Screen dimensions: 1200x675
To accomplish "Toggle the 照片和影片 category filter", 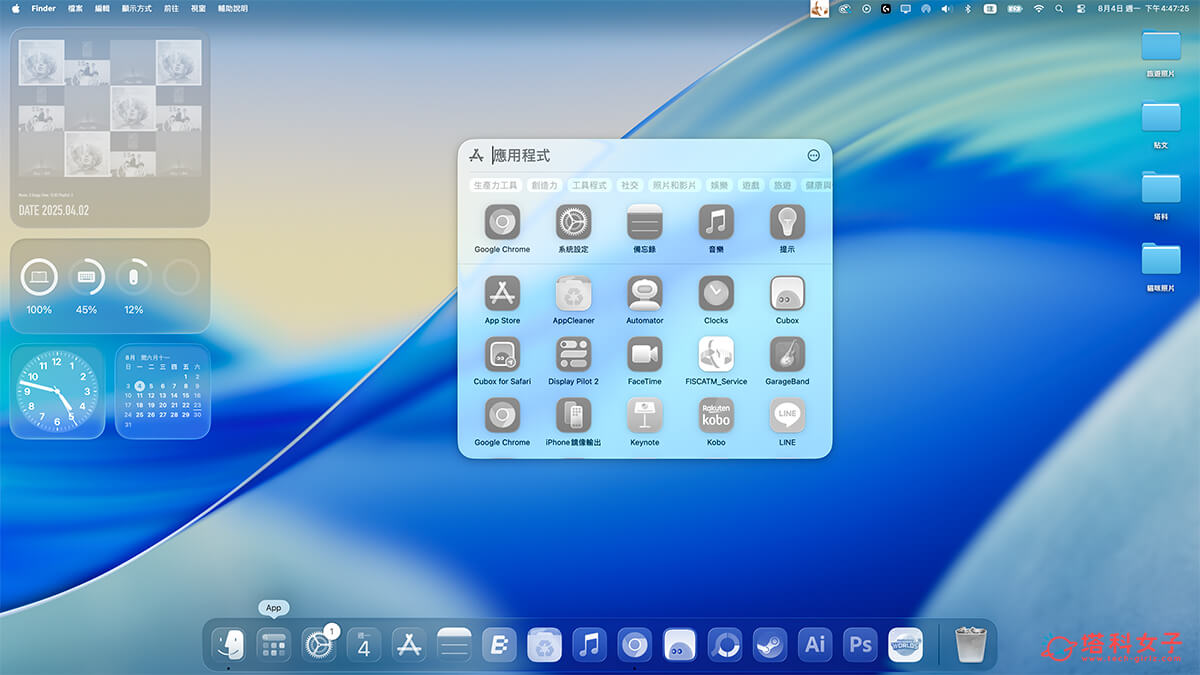I will [674, 185].
